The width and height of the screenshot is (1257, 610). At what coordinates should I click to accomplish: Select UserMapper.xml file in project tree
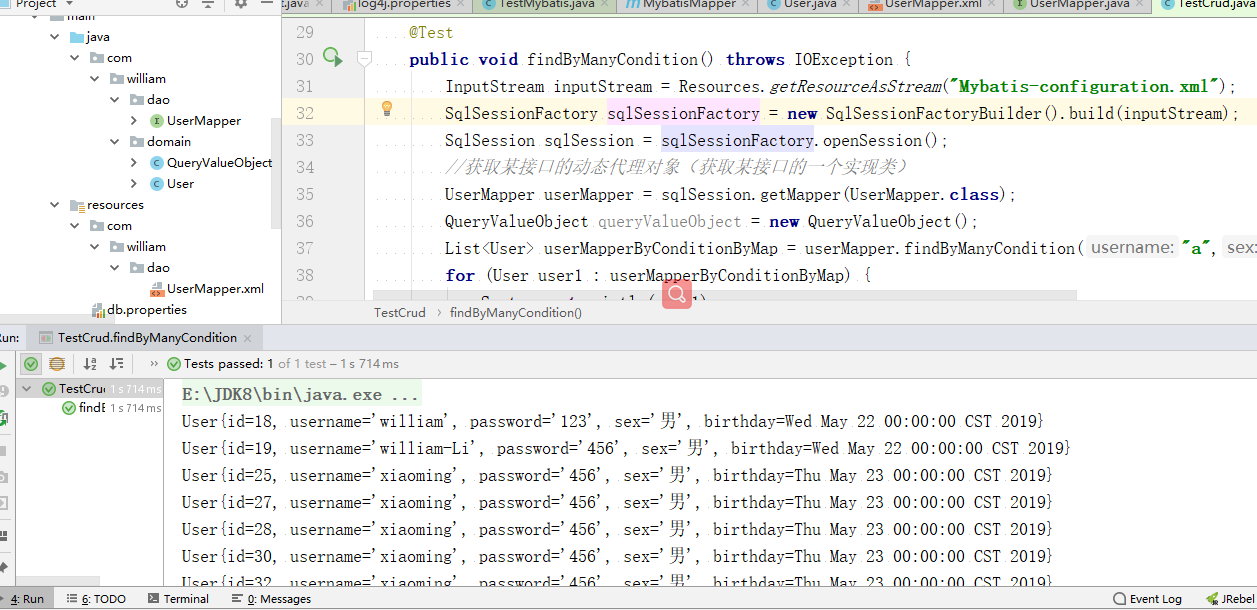coord(207,289)
